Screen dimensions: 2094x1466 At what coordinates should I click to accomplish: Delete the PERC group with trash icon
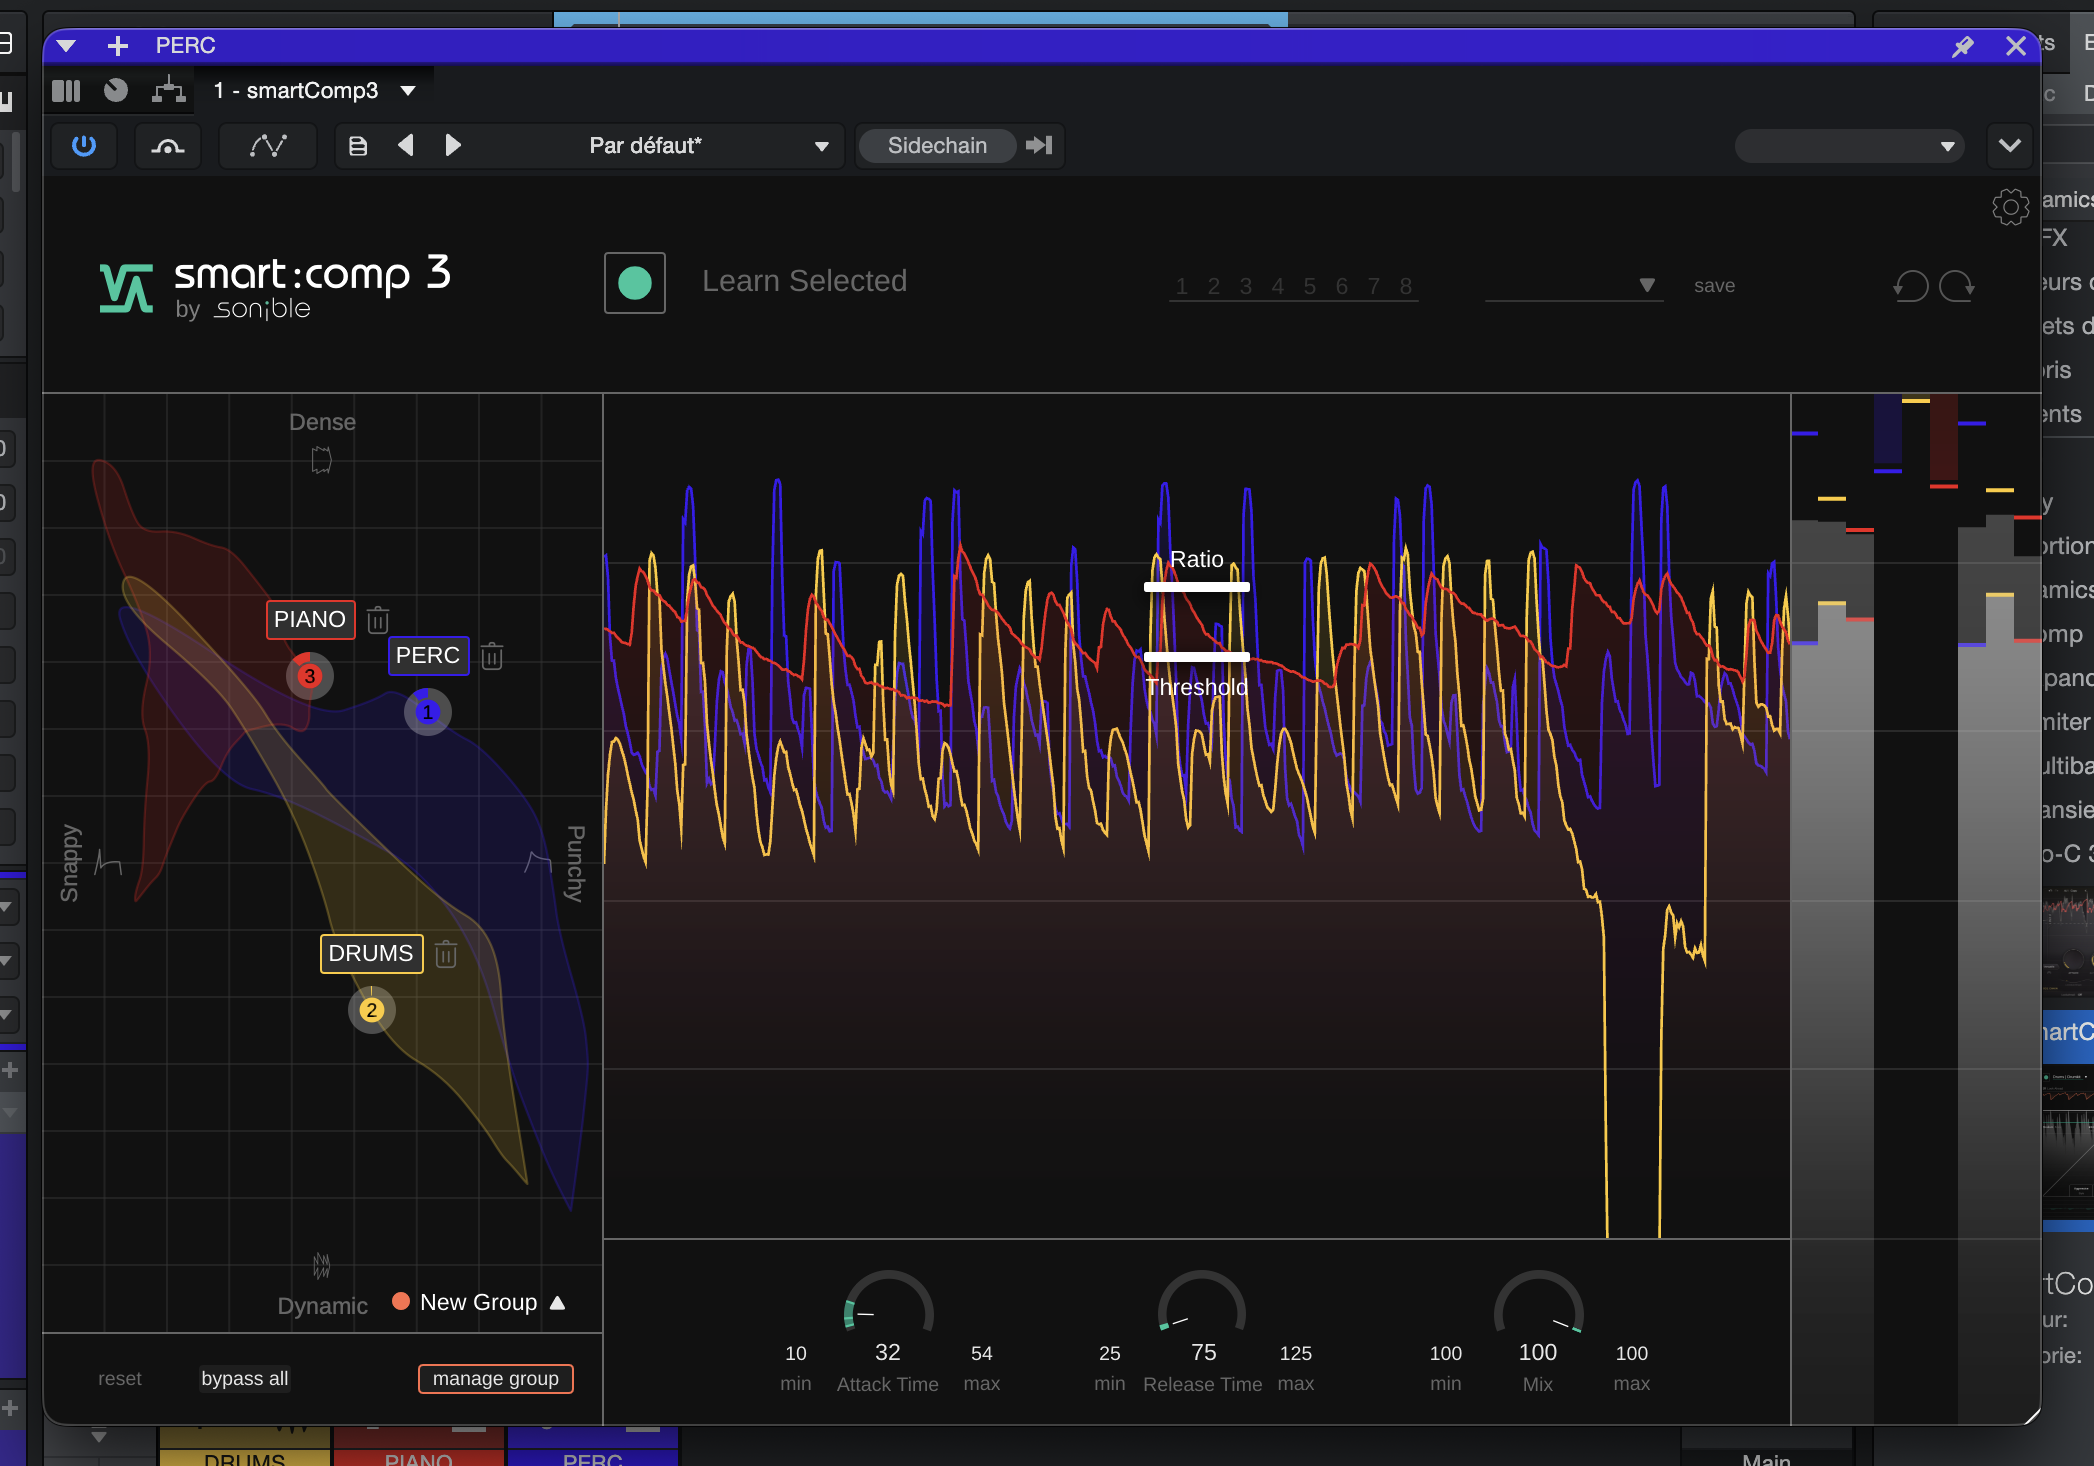492,656
